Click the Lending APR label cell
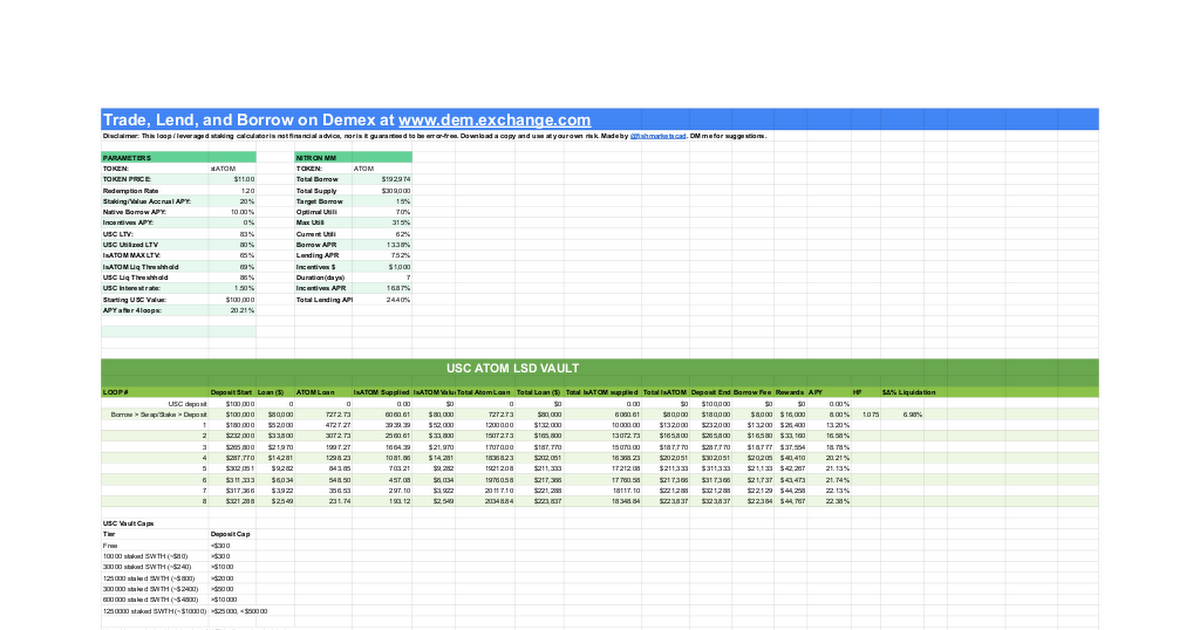The image size is (1200, 630). [324, 256]
